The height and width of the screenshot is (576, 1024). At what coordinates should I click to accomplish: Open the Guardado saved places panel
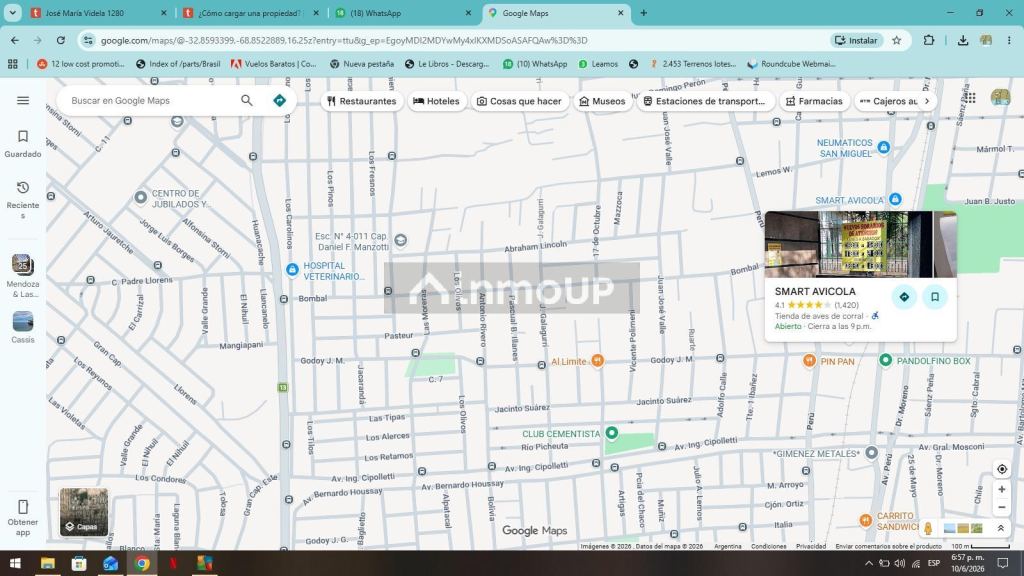pos(23,143)
